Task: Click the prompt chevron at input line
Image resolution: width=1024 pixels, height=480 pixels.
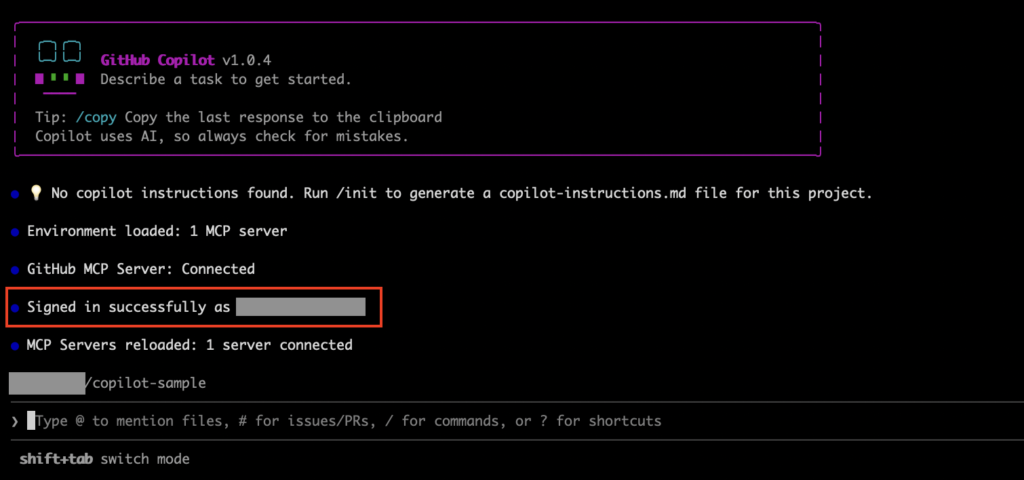Action: tap(14, 421)
